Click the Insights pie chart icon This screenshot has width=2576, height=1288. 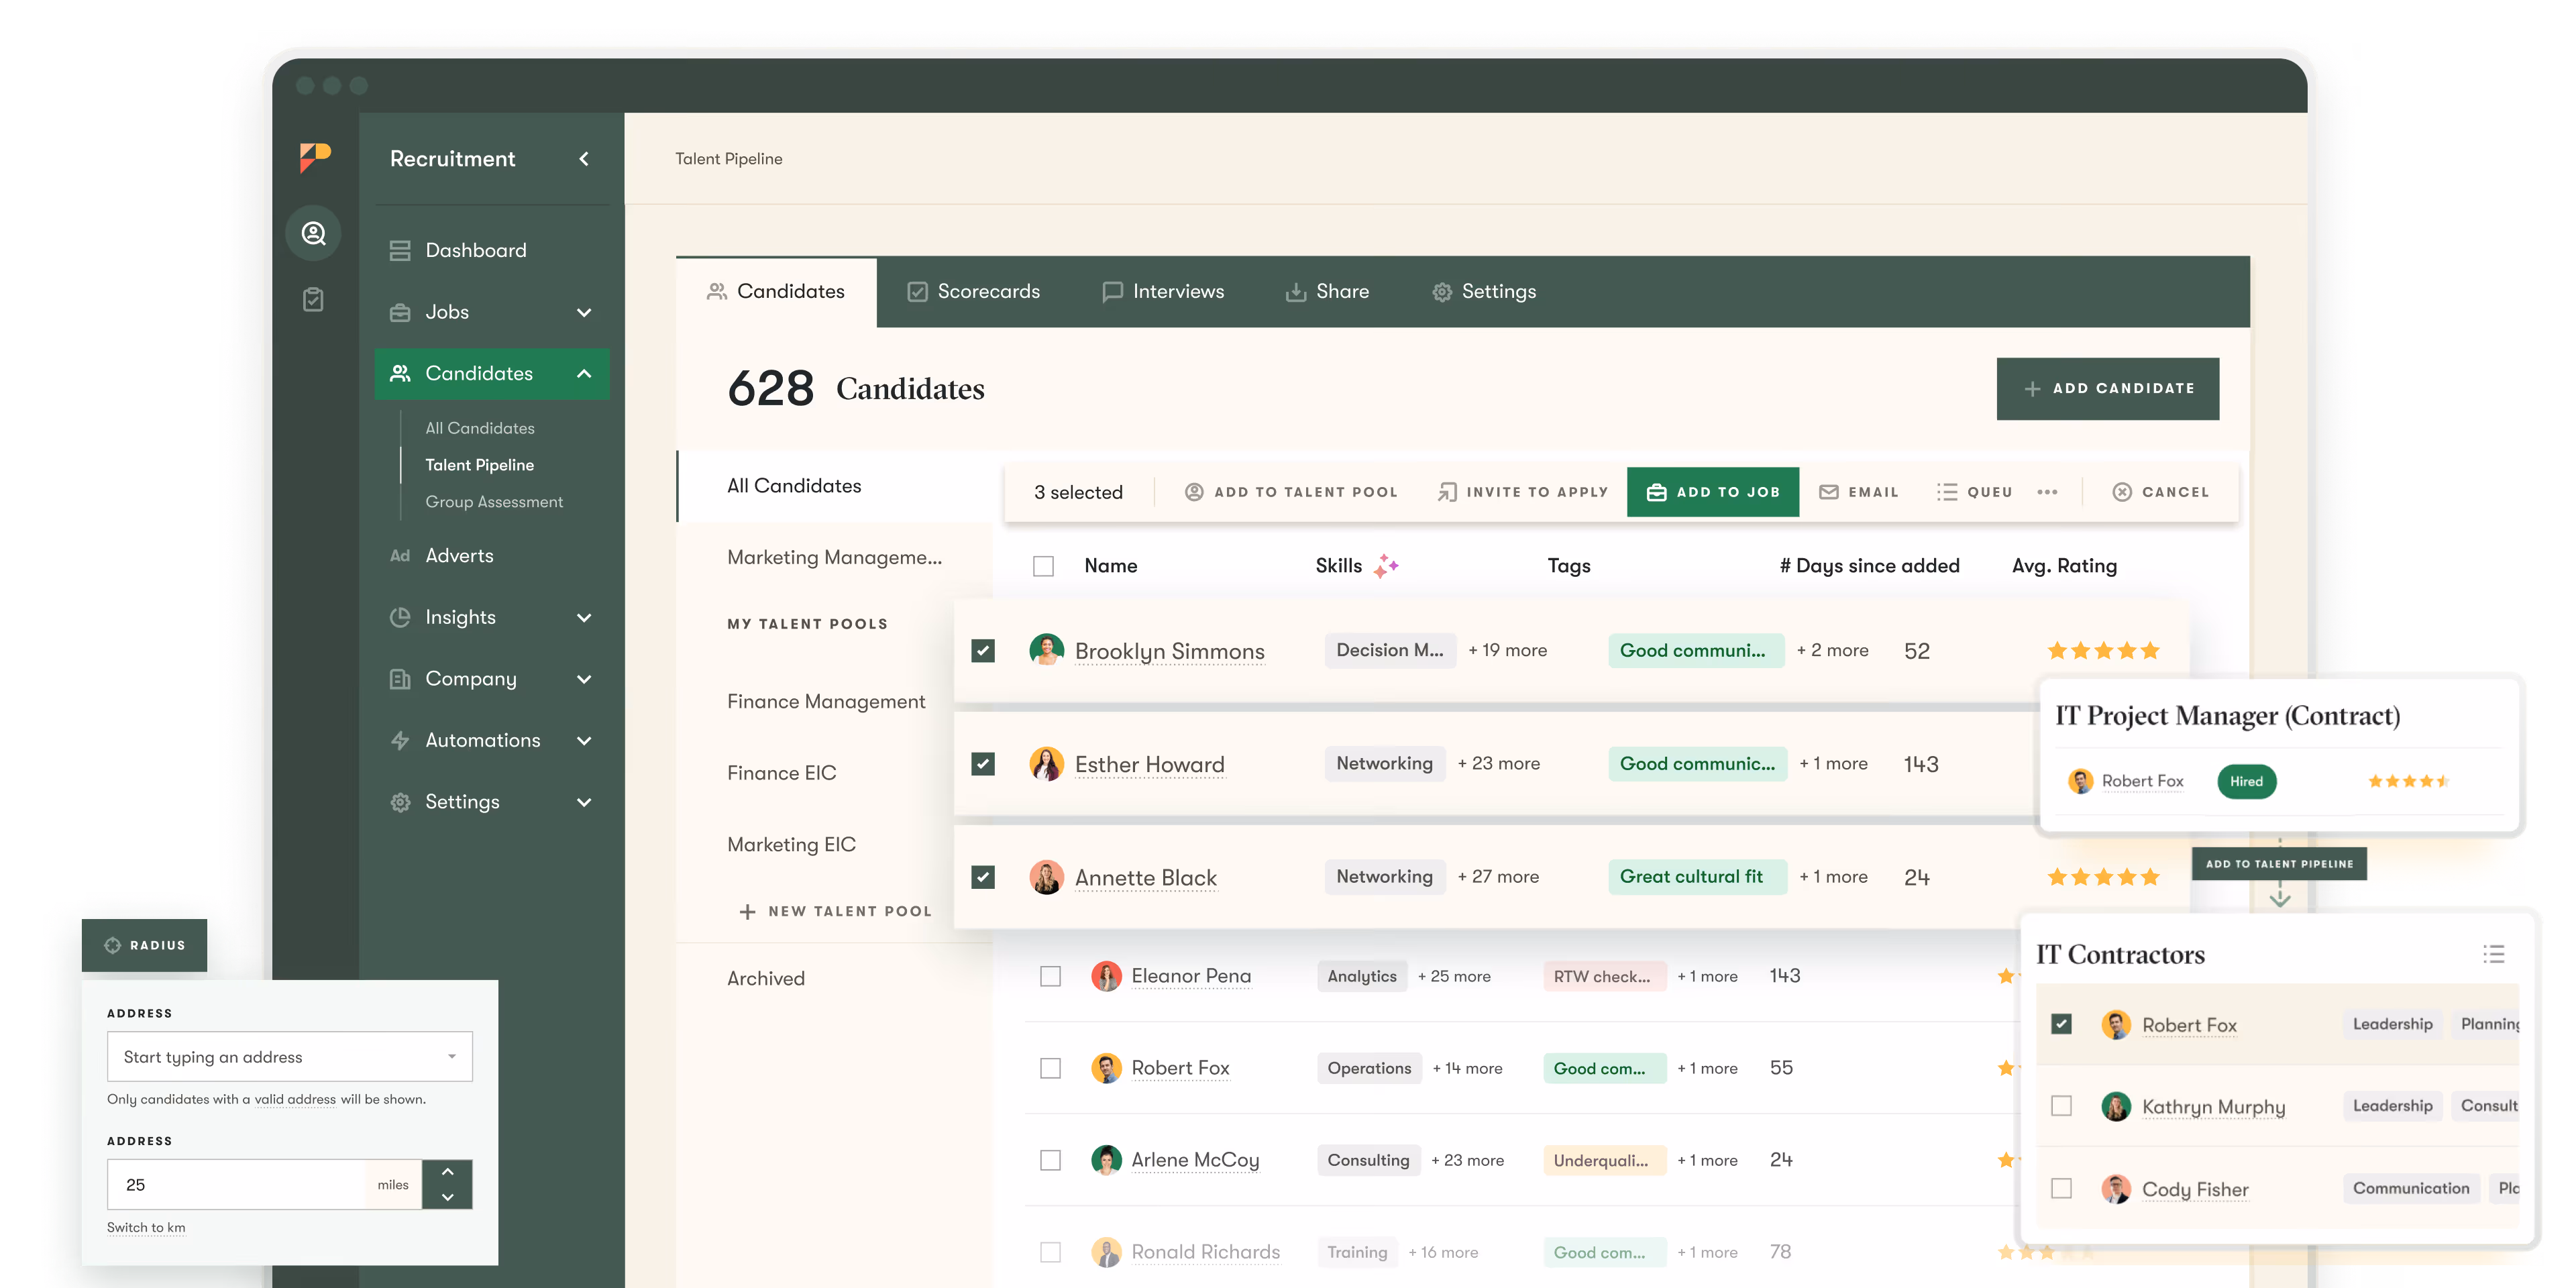[x=400, y=617]
